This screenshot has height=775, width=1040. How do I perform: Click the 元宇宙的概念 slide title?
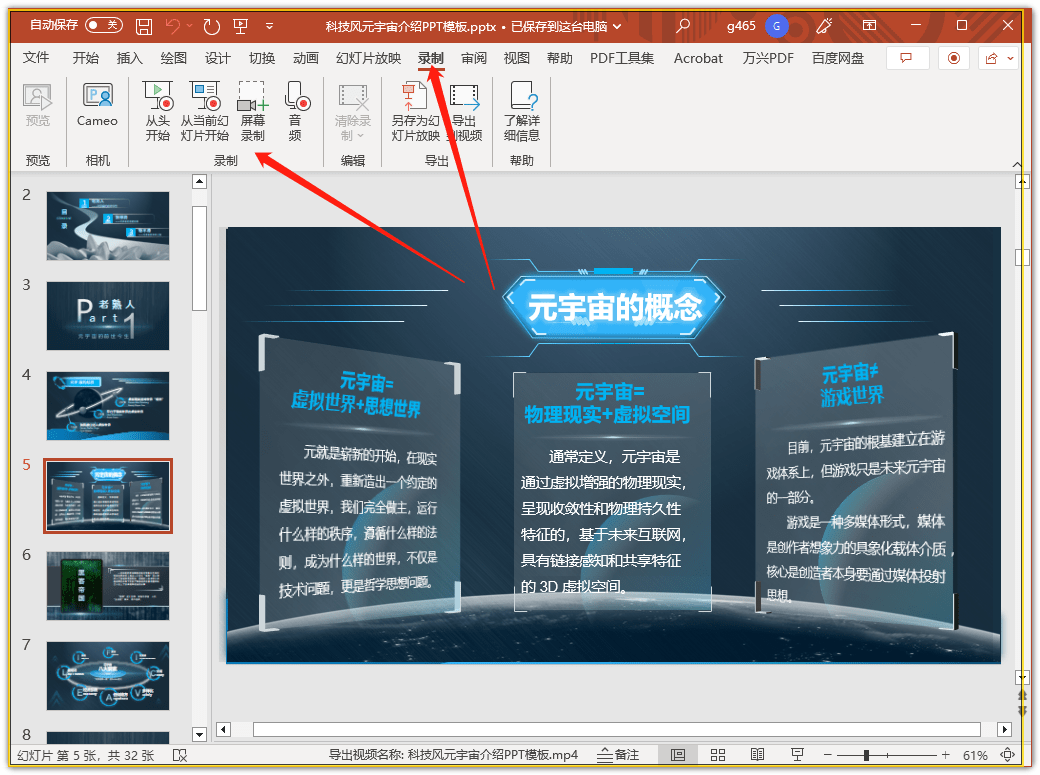coord(614,307)
